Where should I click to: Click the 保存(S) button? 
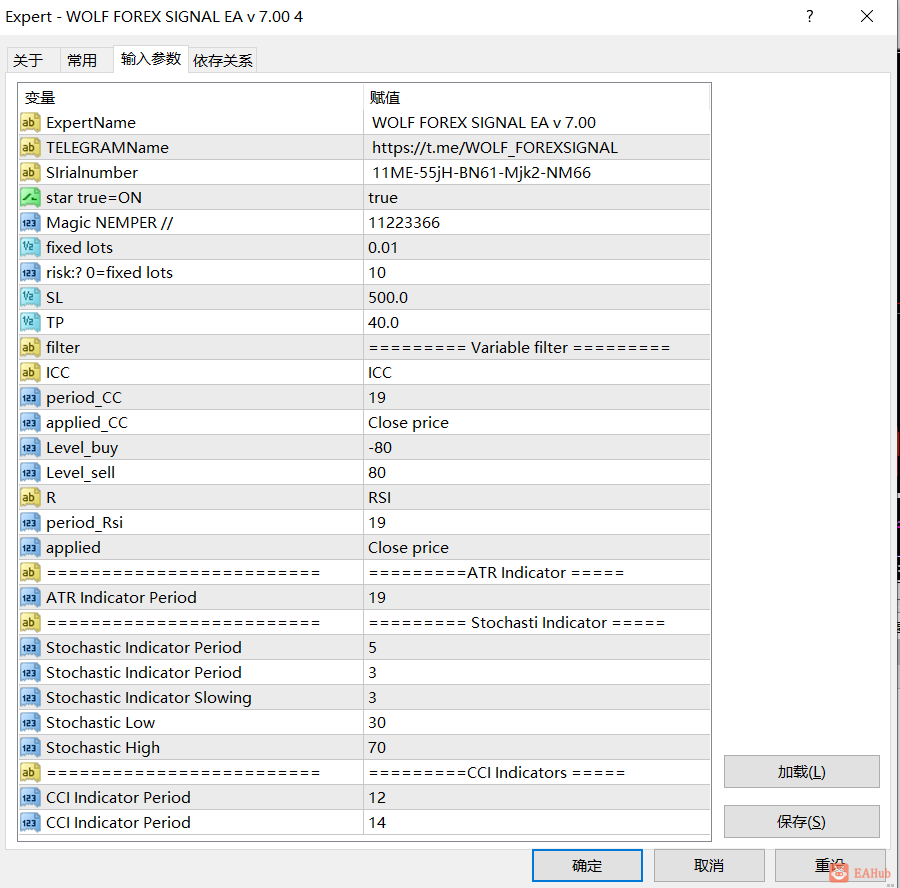point(801,821)
